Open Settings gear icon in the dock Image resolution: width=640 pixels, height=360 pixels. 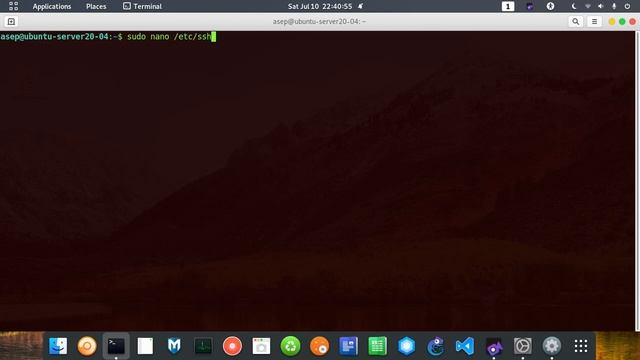(552, 346)
